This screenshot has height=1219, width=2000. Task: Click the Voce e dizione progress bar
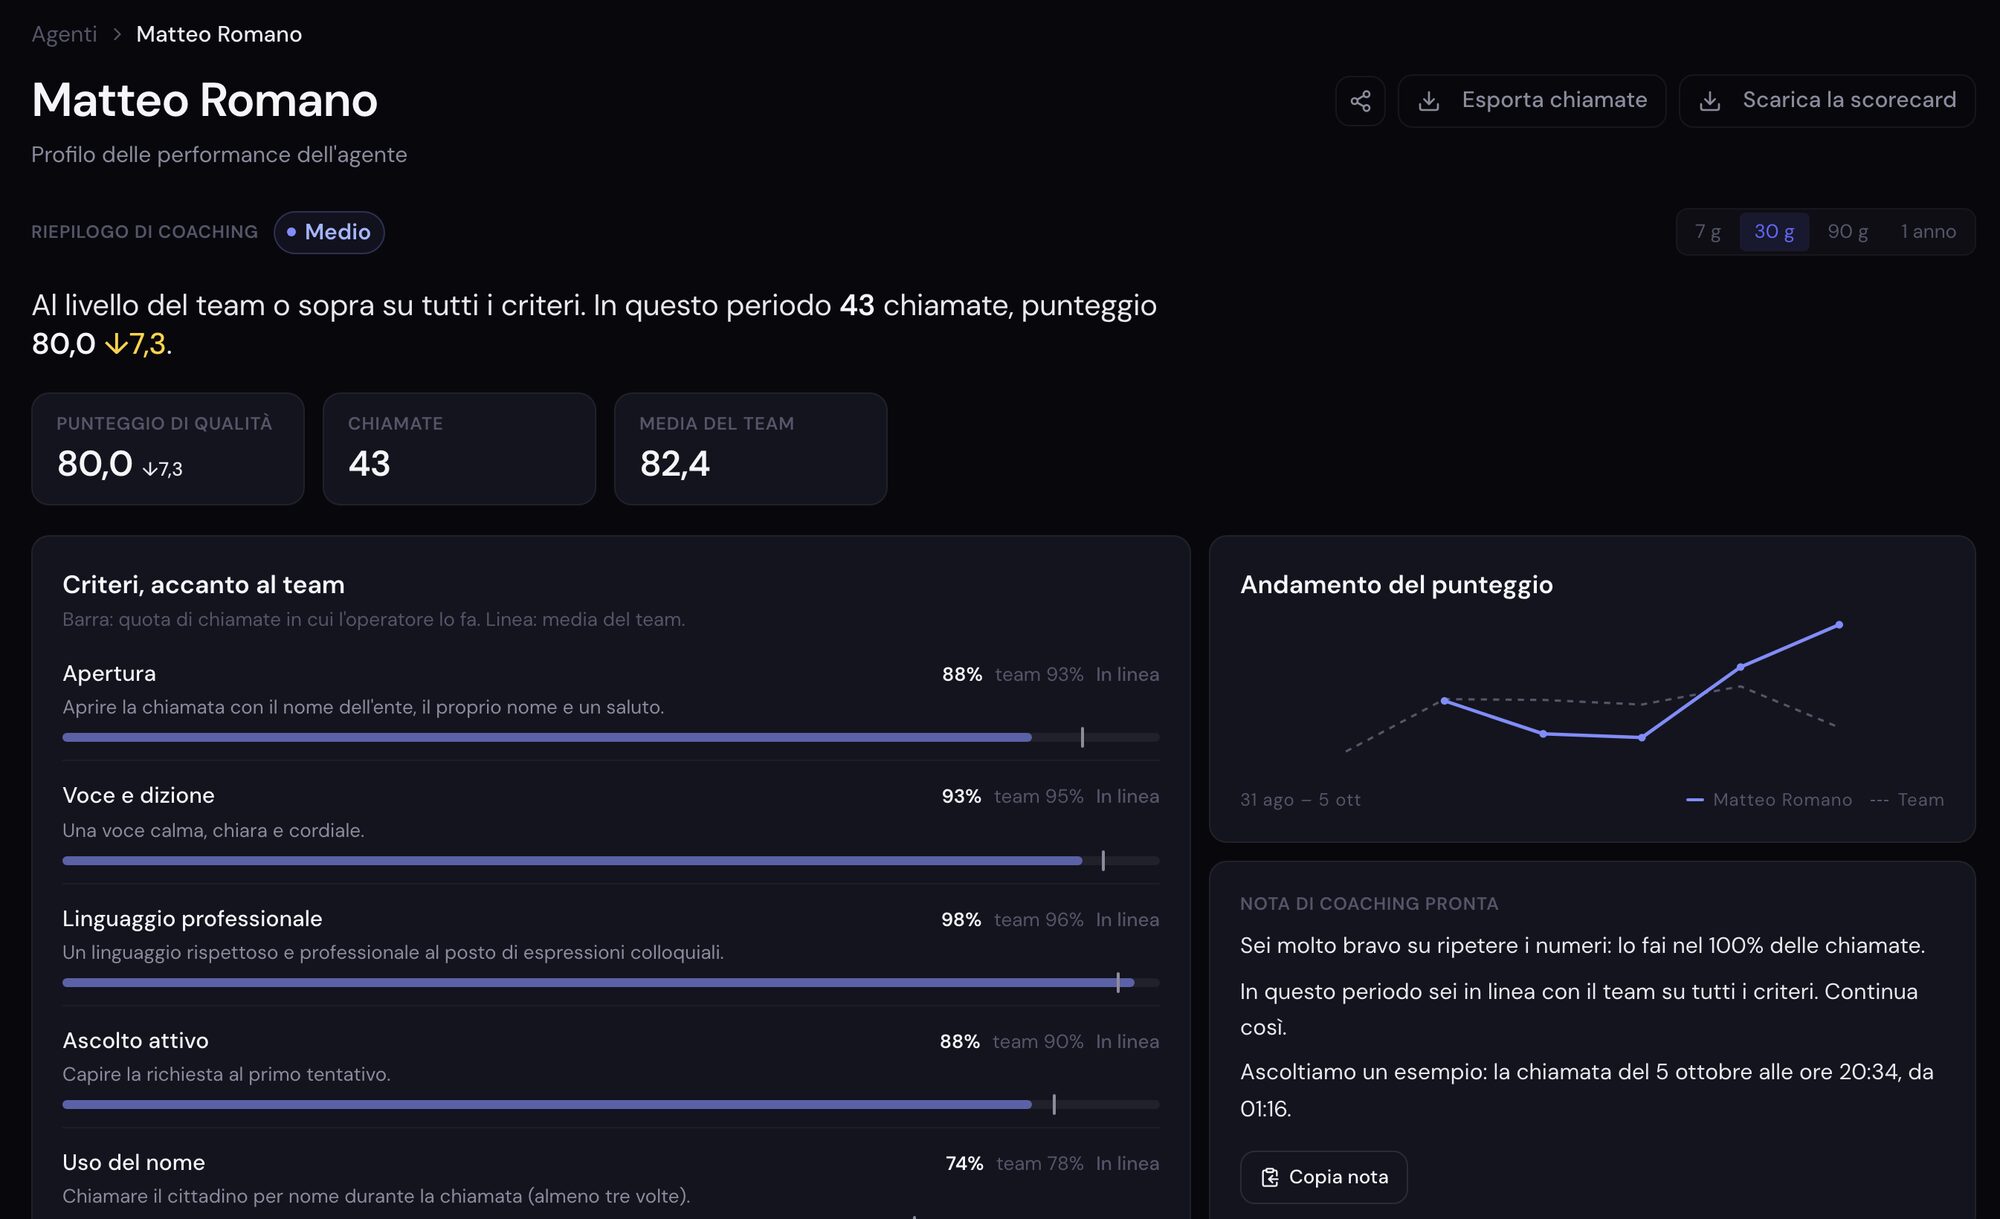(610, 861)
